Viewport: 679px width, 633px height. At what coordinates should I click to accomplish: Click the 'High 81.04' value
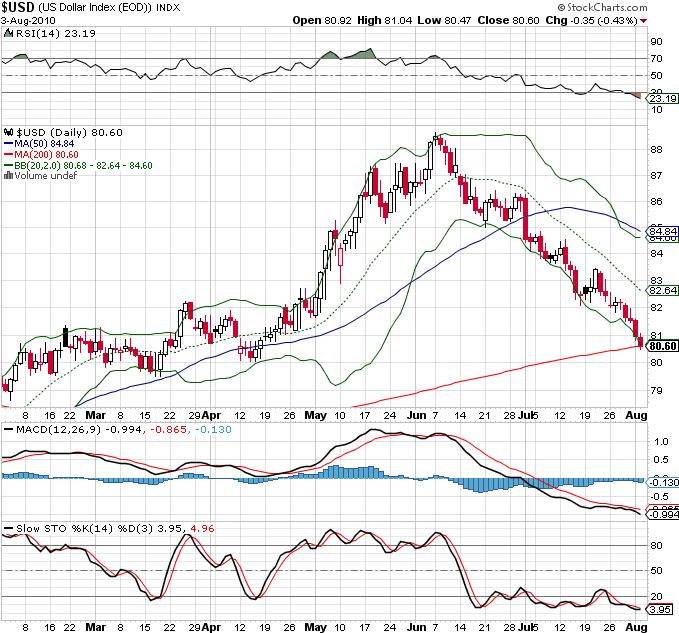click(385, 20)
